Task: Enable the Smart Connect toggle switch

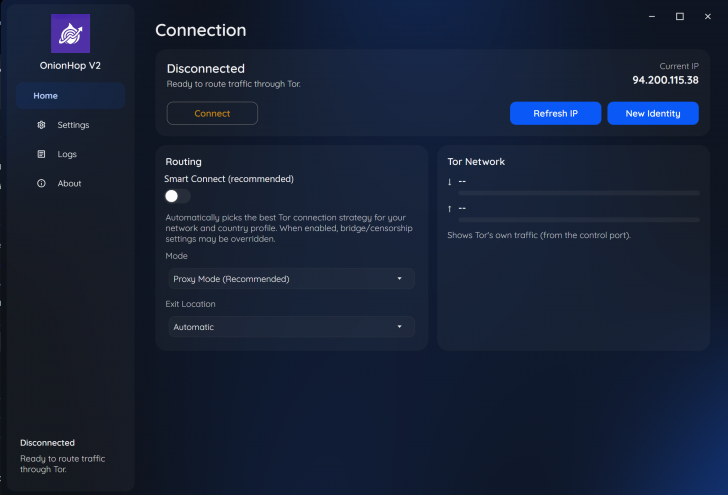Action: pyautogui.click(x=177, y=196)
